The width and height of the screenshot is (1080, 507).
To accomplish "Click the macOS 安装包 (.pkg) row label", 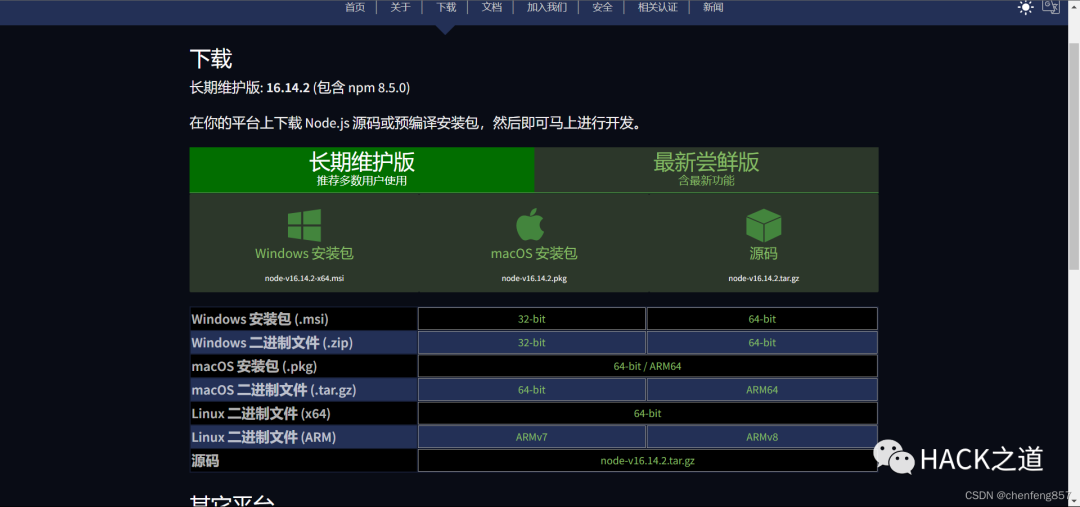I will pyautogui.click(x=254, y=366).
